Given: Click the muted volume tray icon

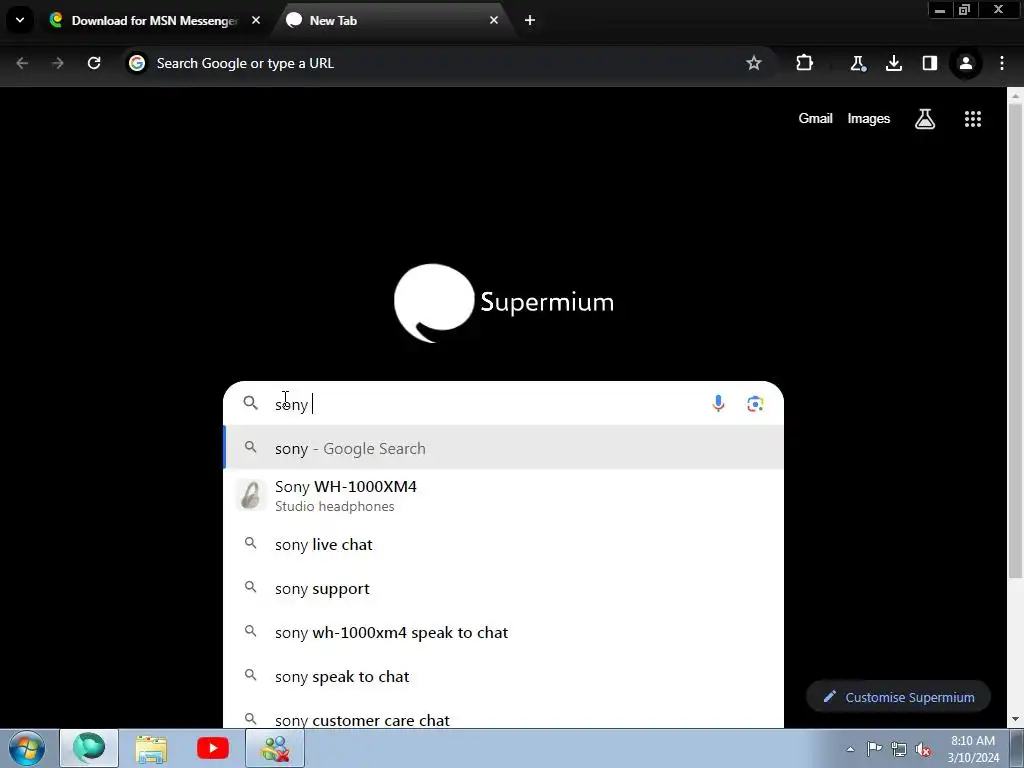Looking at the screenshot, I should [x=923, y=749].
